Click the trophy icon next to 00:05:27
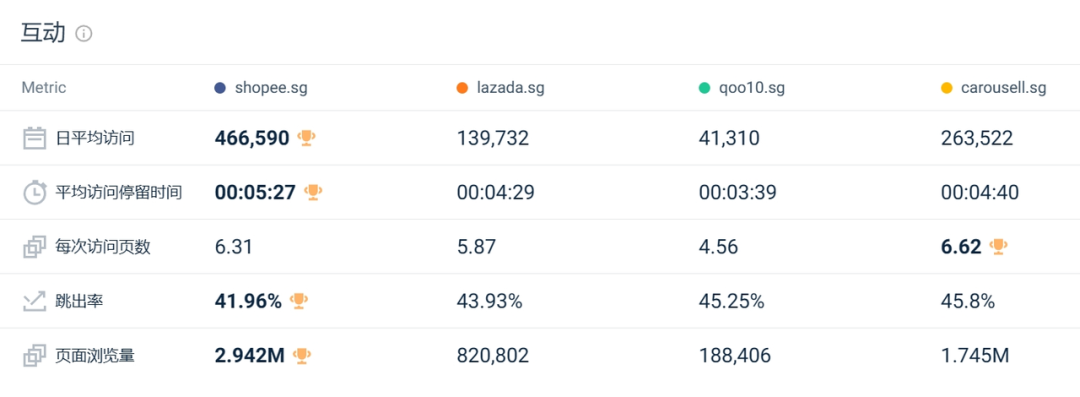The image size is (1080, 397). point(313,192)
